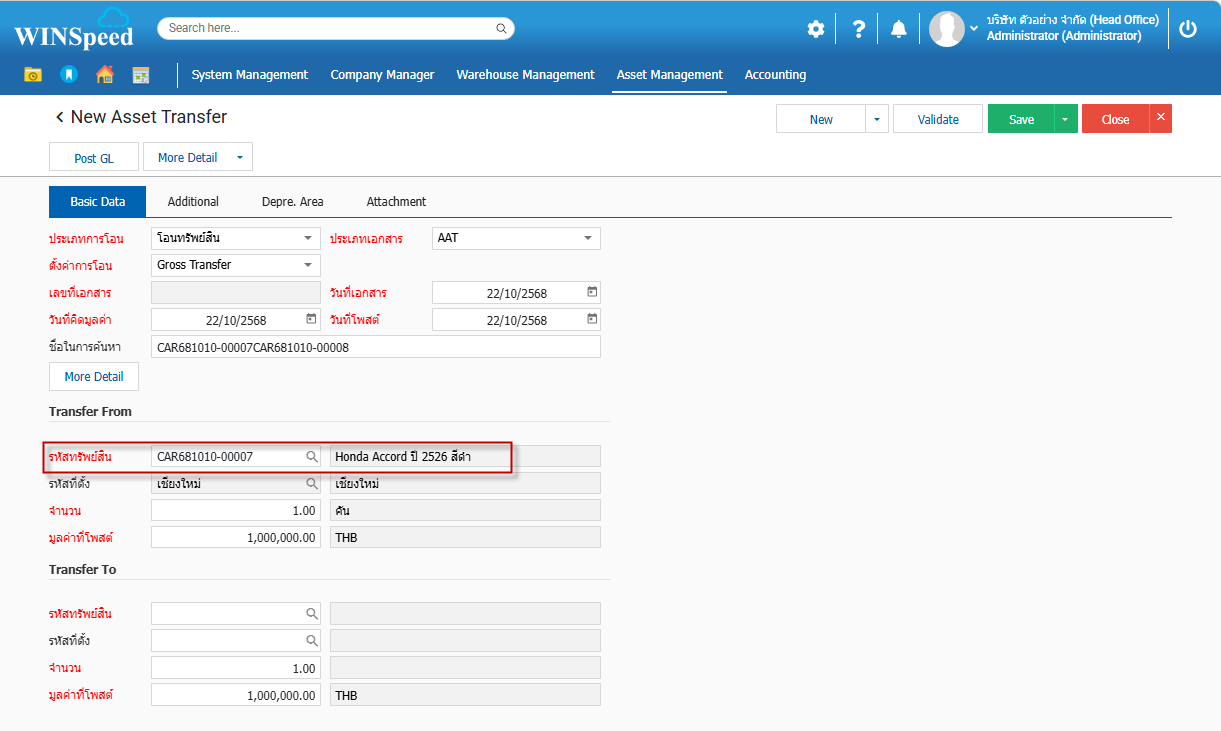
Task: Open calendar picker for วันที่เอกสาร
Action: (592, 292)
